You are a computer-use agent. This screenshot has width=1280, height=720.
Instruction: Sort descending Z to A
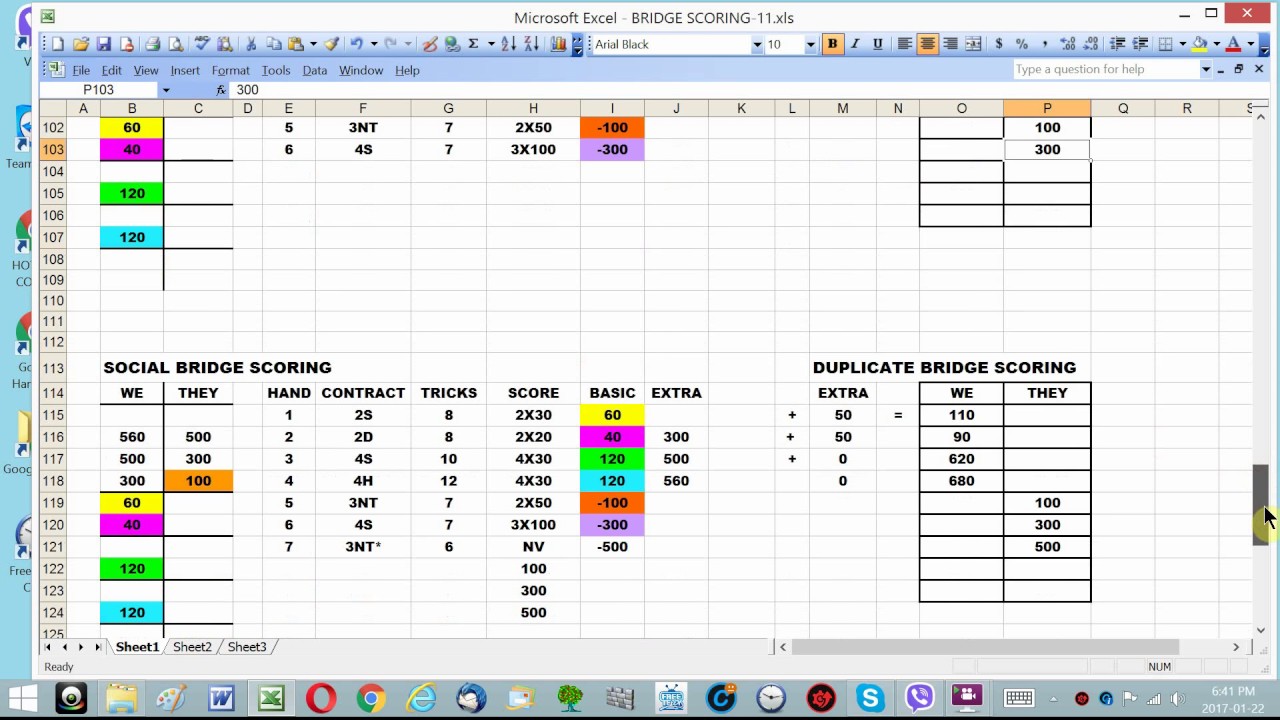[x=531, y=44]
